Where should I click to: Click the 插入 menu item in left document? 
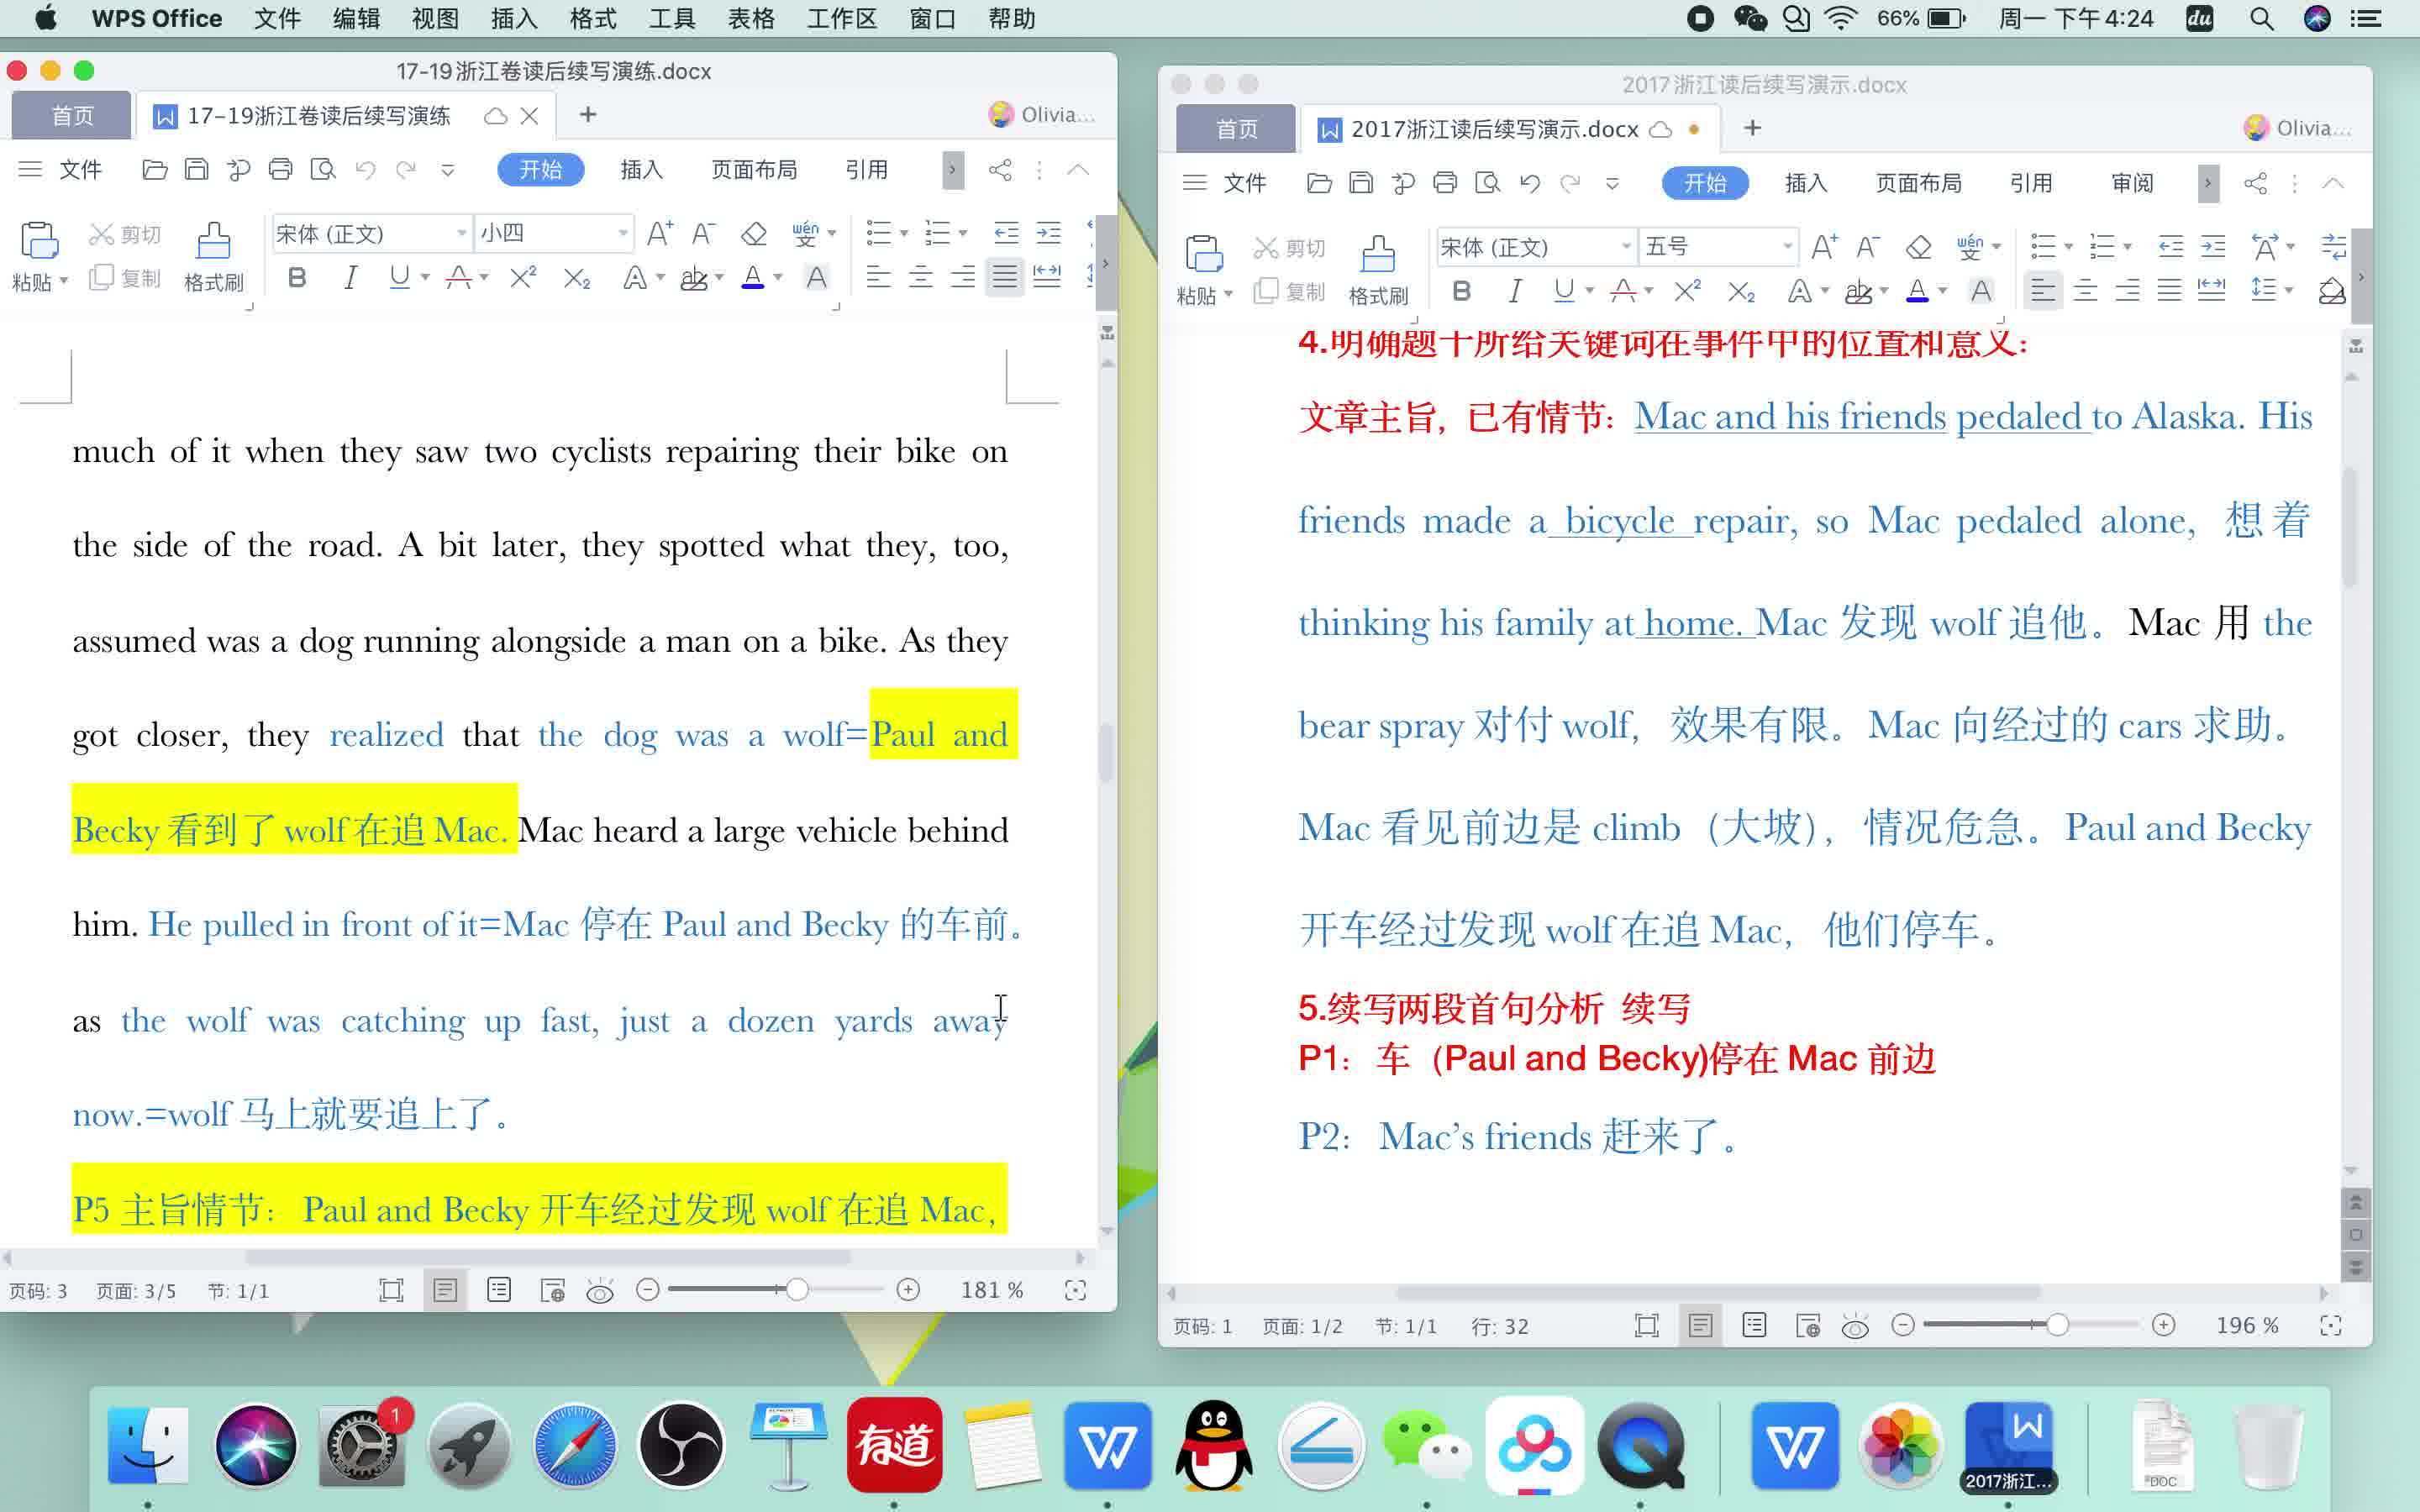tap(641, 171)
